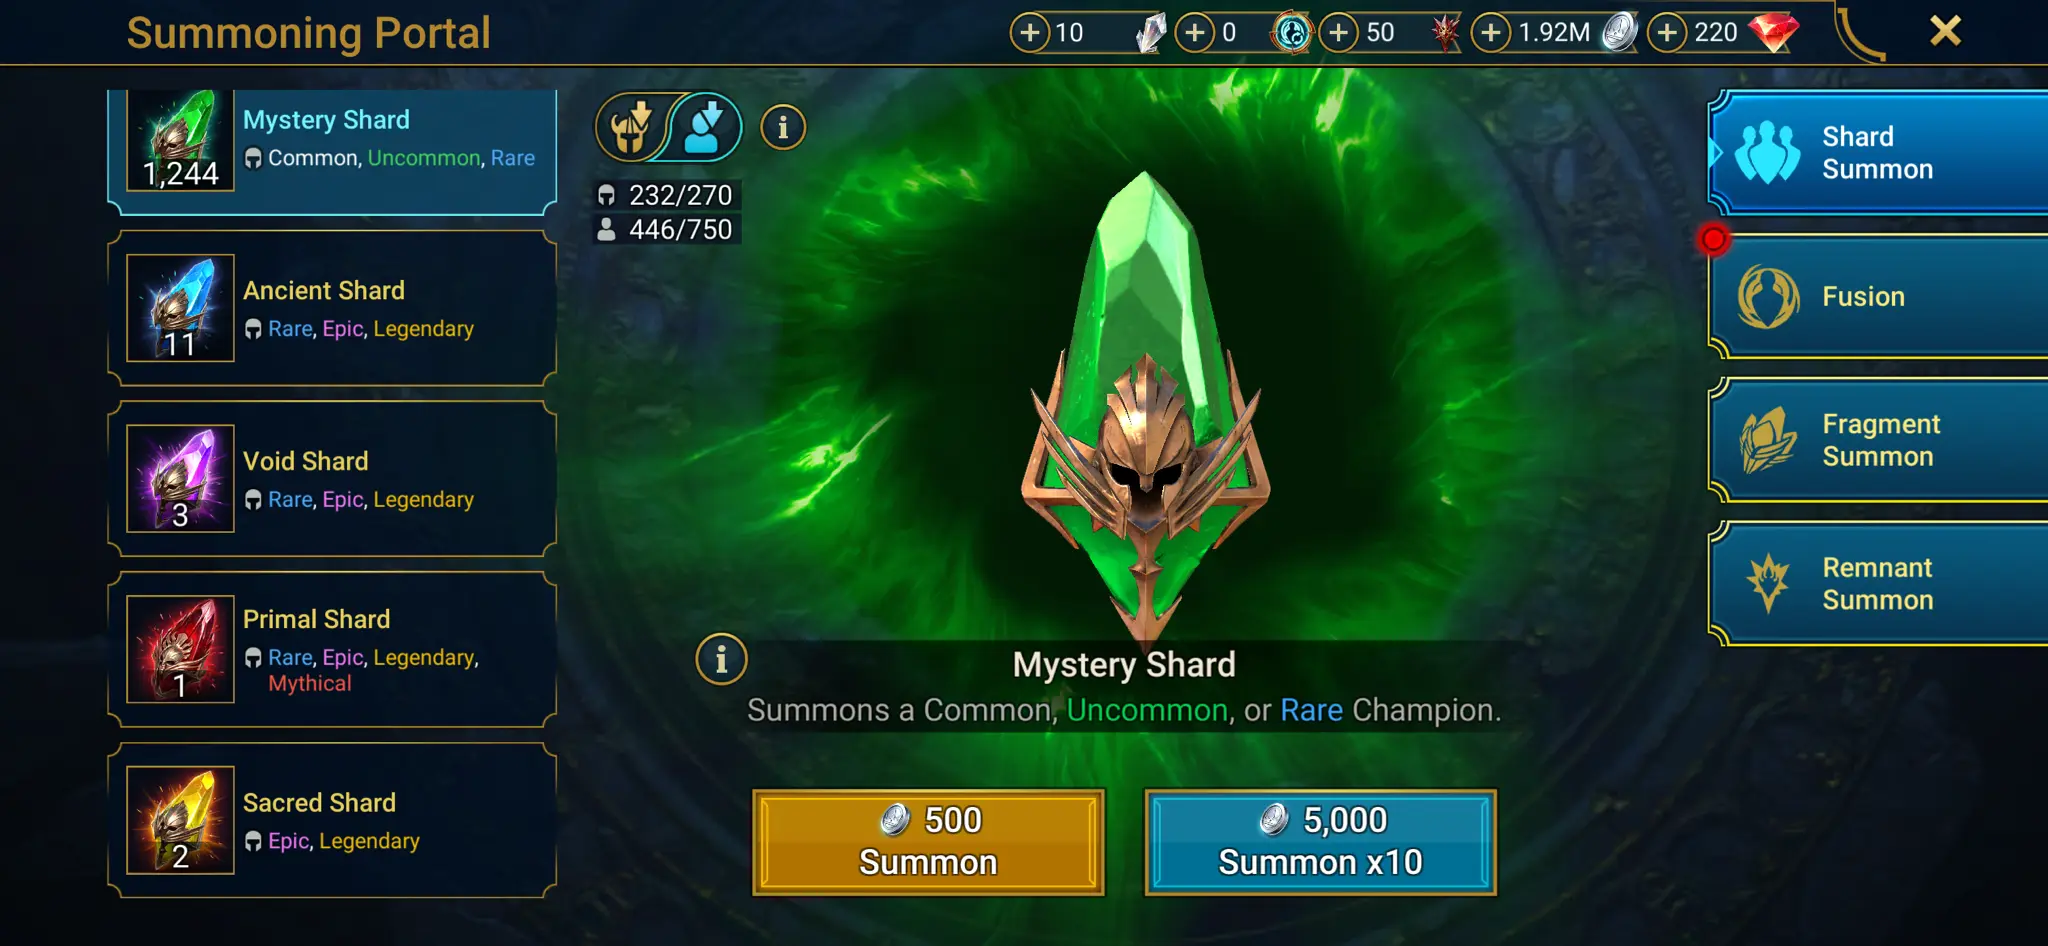2048x946 pixels.
Task: Summon x10 for 5,000 silver
Action: [1320, 842]
